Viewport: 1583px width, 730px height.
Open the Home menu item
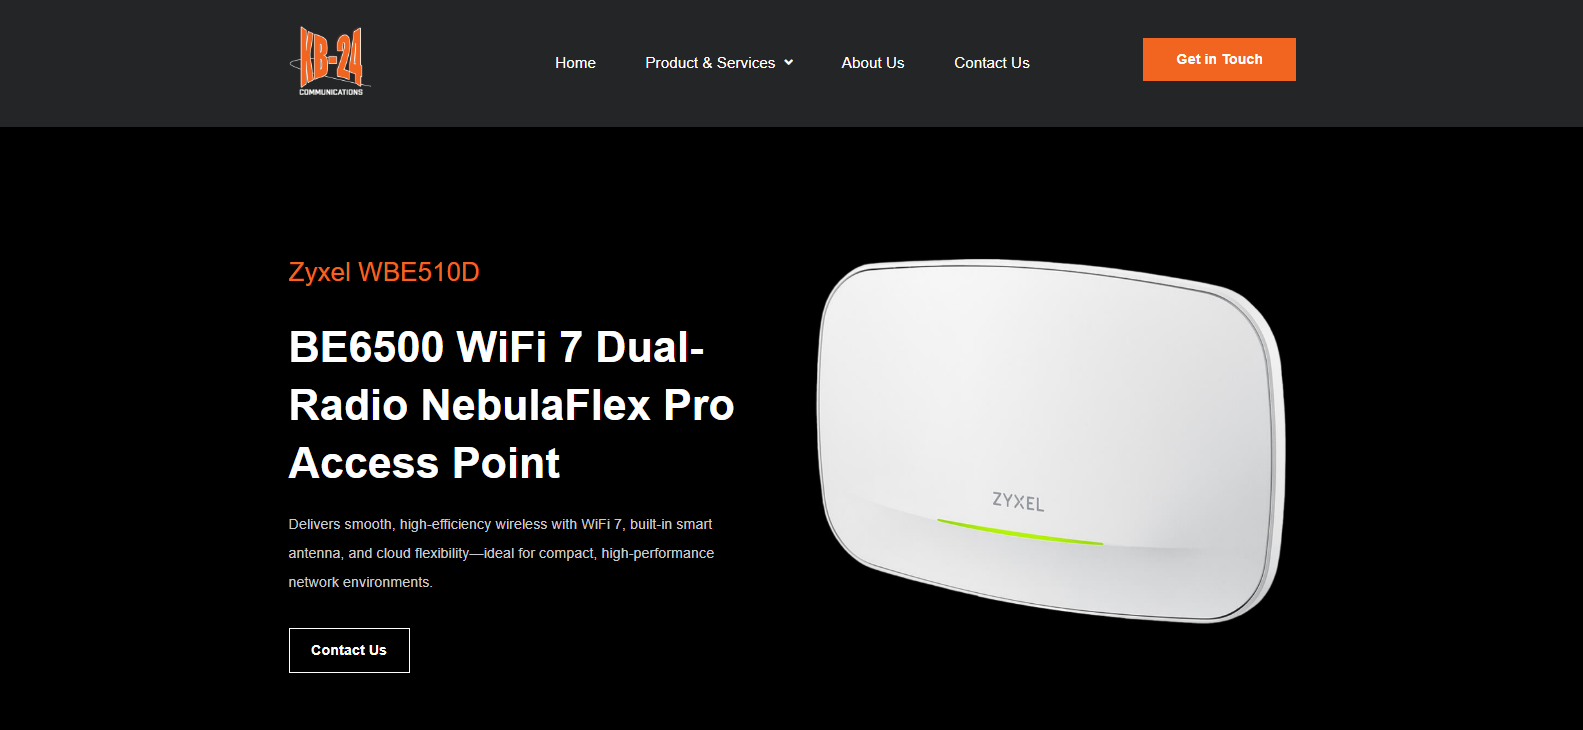click(x=575, y=63)
